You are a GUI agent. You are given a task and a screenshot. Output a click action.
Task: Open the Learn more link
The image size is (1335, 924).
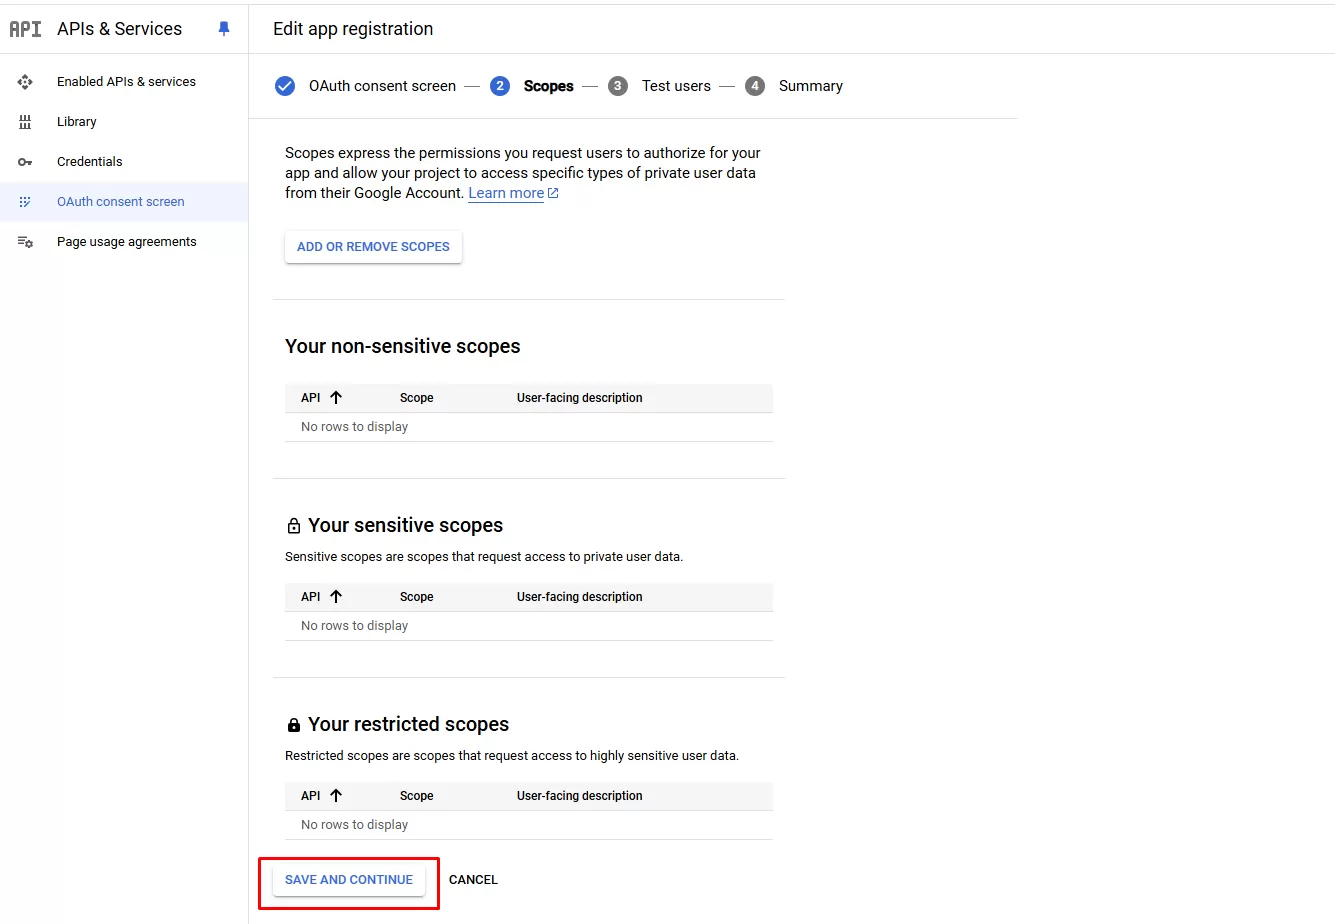coord(506,193)
